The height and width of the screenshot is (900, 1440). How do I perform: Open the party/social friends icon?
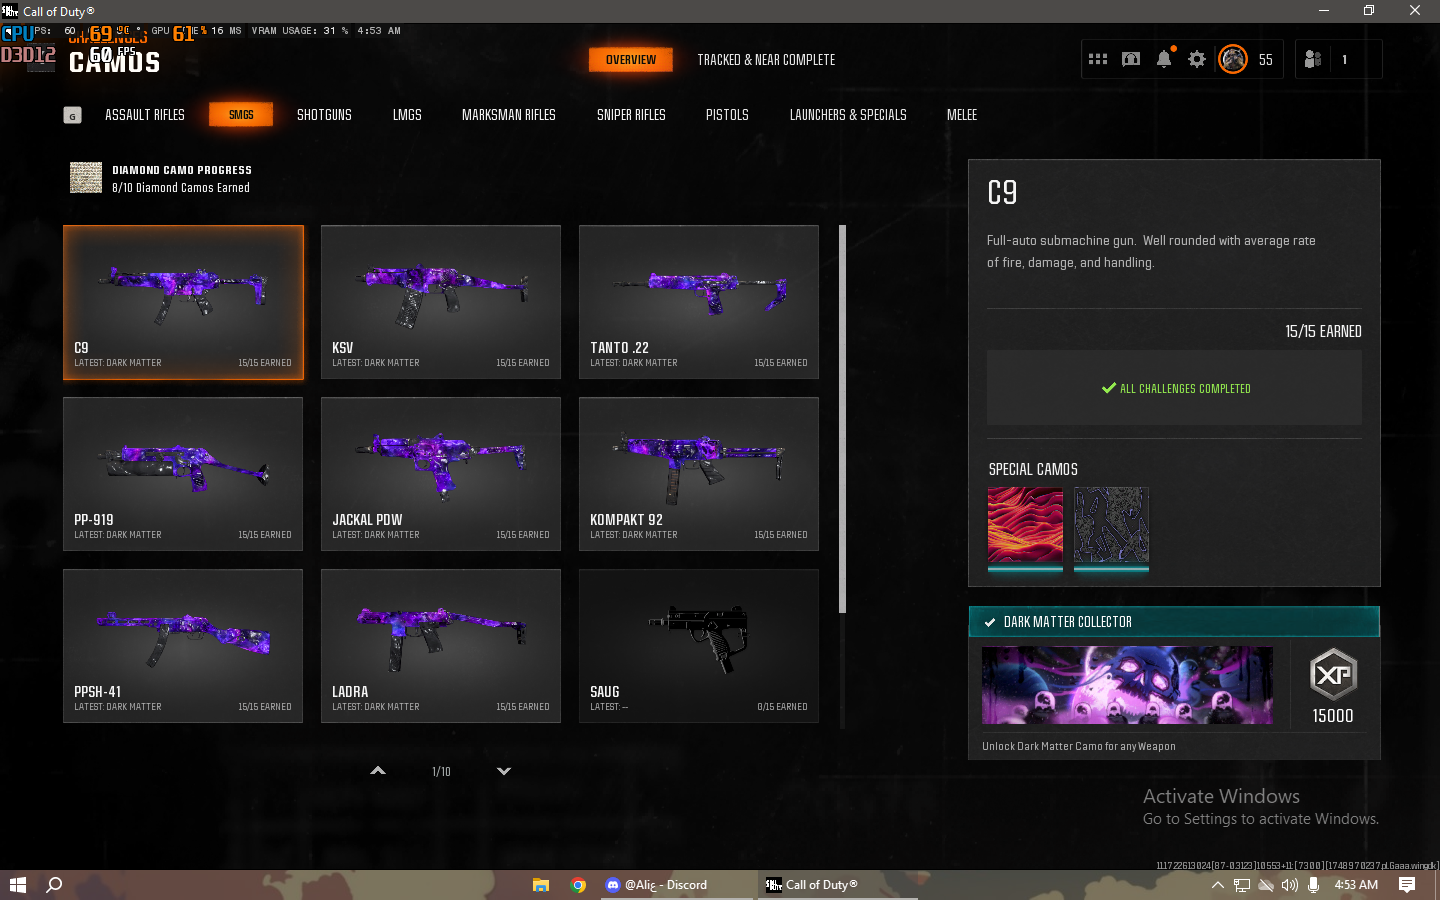point(1313,59)
